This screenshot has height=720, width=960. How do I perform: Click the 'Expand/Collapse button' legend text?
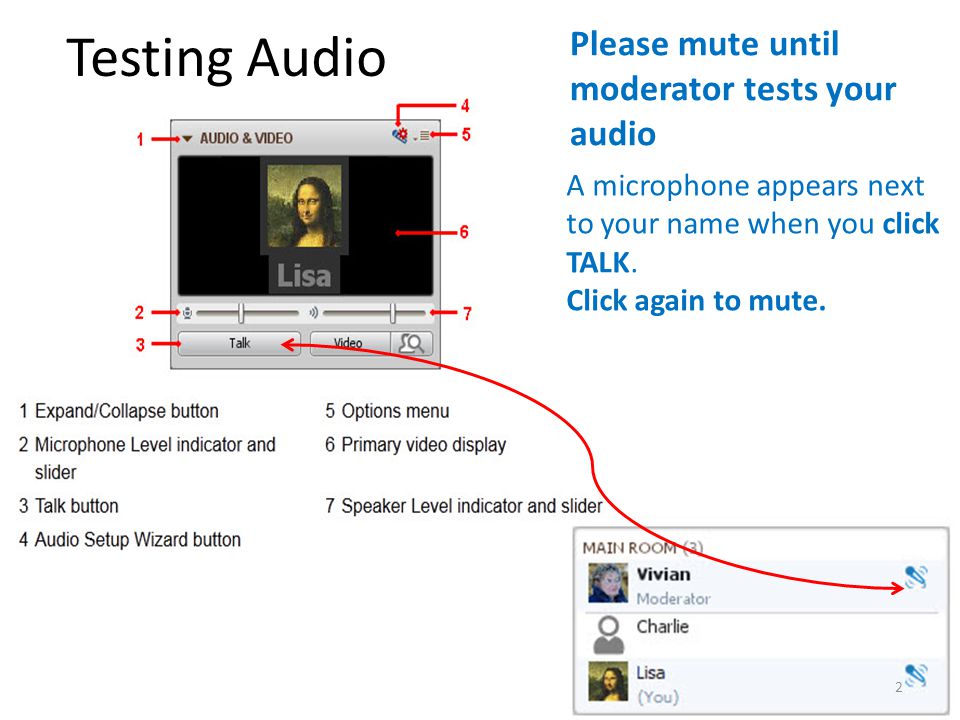click(127, 411)
